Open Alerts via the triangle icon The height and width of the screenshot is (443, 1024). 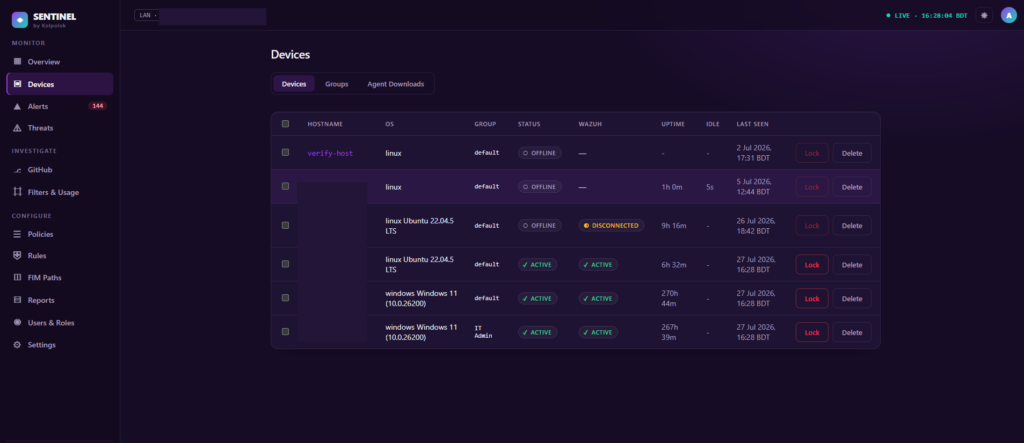tap(18, 106)
